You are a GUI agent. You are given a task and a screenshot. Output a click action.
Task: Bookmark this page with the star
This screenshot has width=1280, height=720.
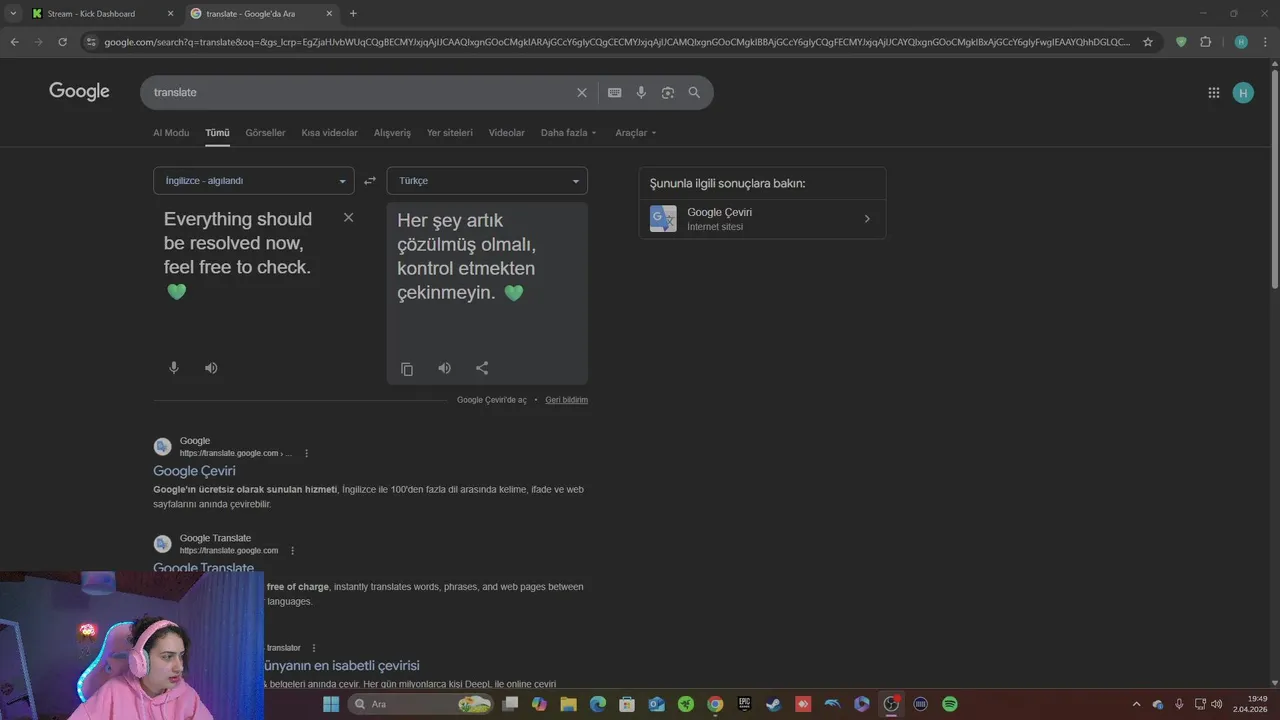click(1148, 42)
